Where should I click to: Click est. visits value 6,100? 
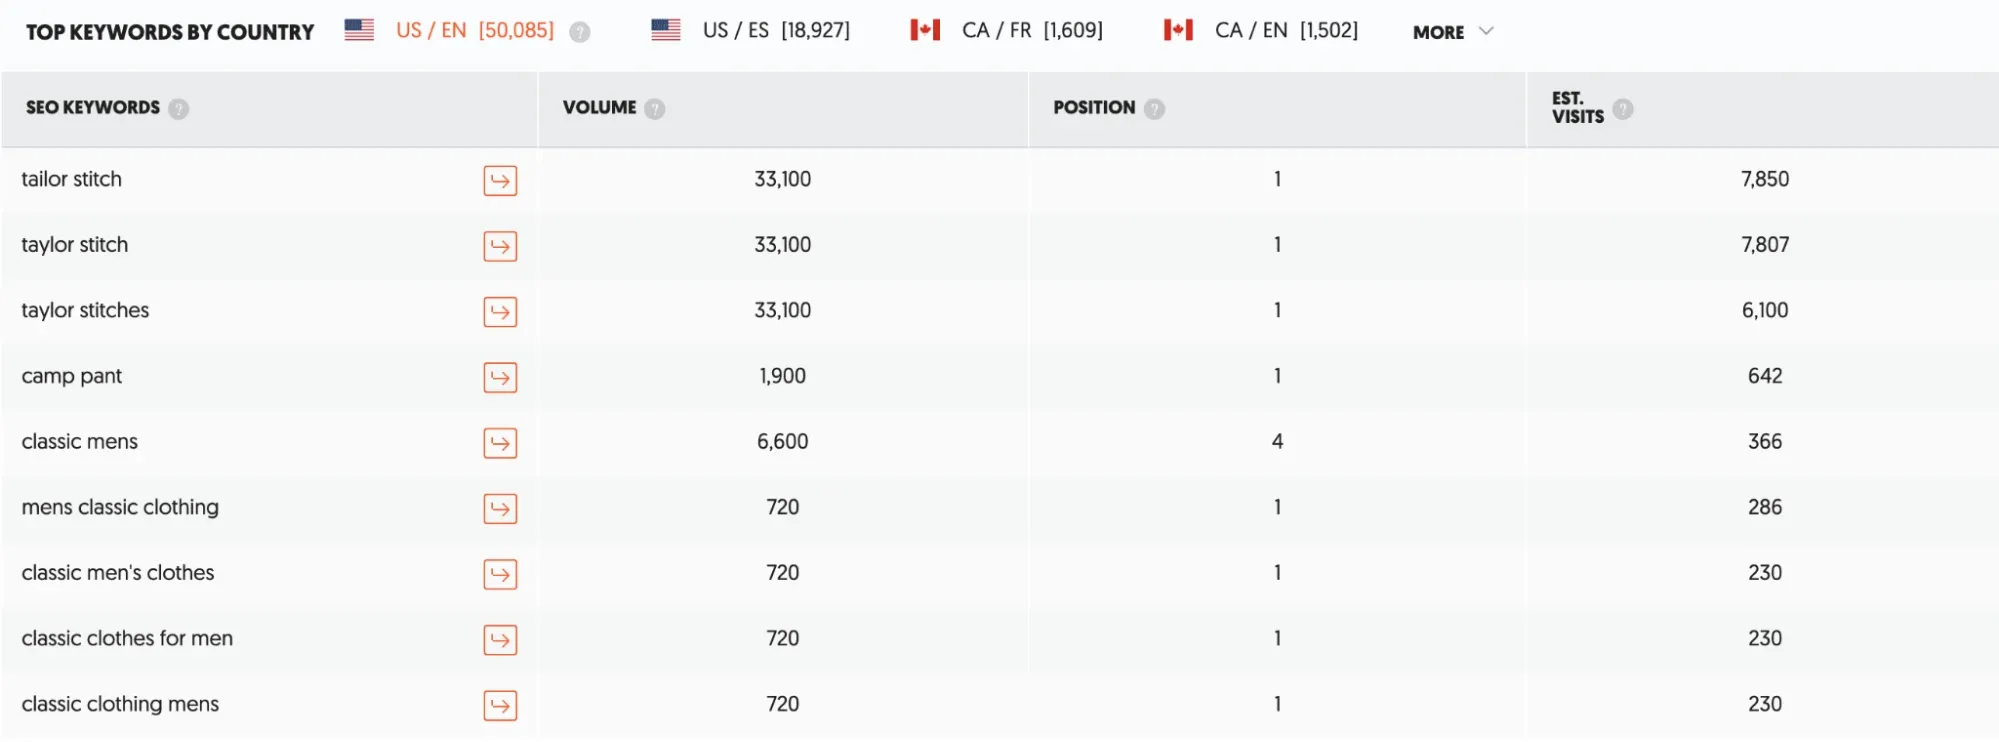(x=1765, y=310)
